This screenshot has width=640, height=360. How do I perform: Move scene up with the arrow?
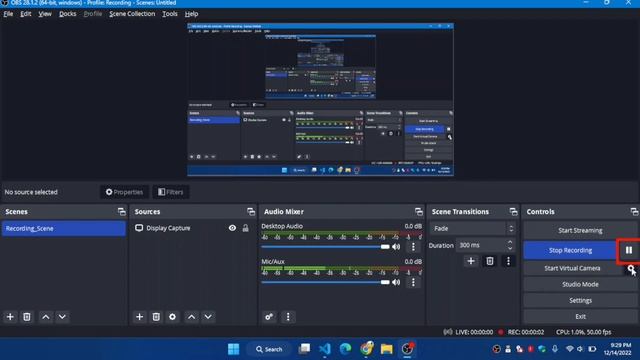46,317
